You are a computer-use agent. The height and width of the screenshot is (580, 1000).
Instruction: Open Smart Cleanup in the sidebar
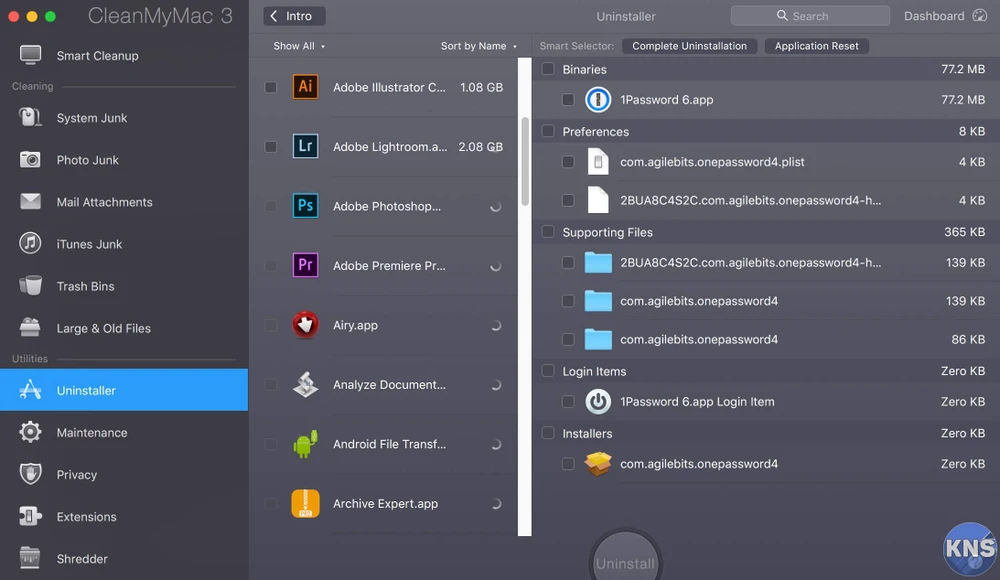[97, 56]
